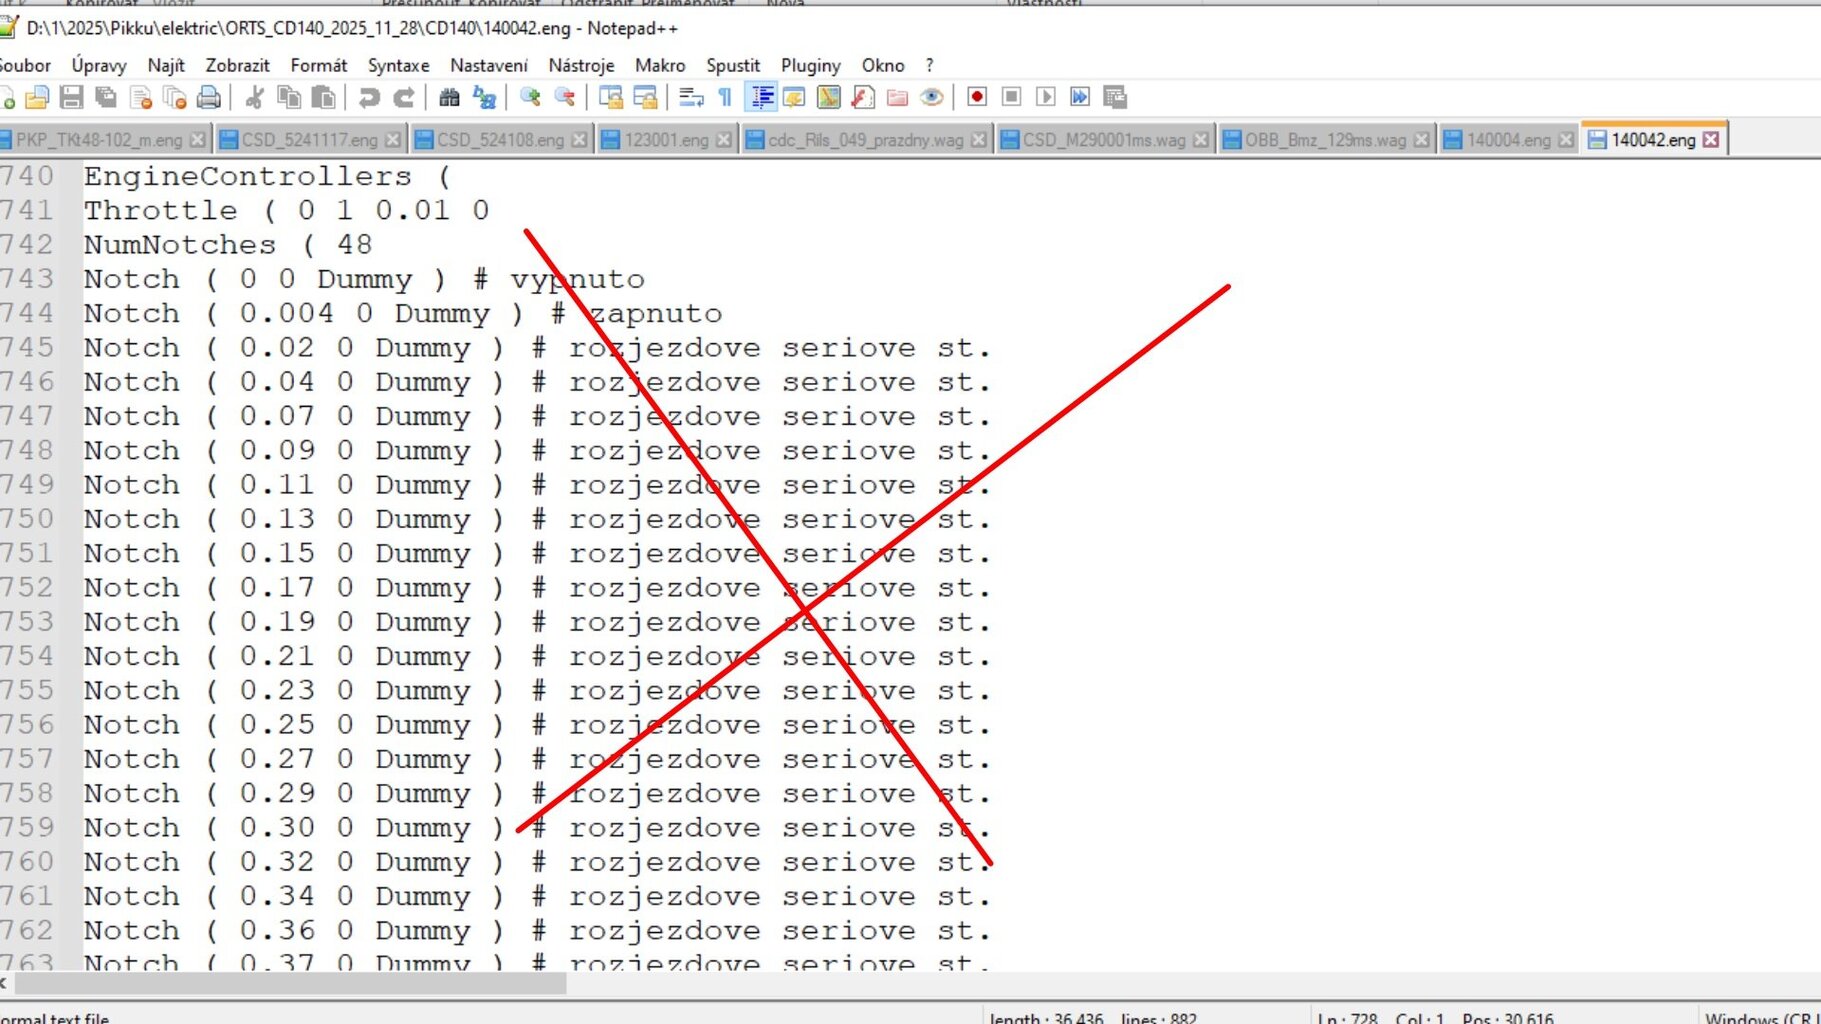Click the Save All icon

tap(105, 97)
